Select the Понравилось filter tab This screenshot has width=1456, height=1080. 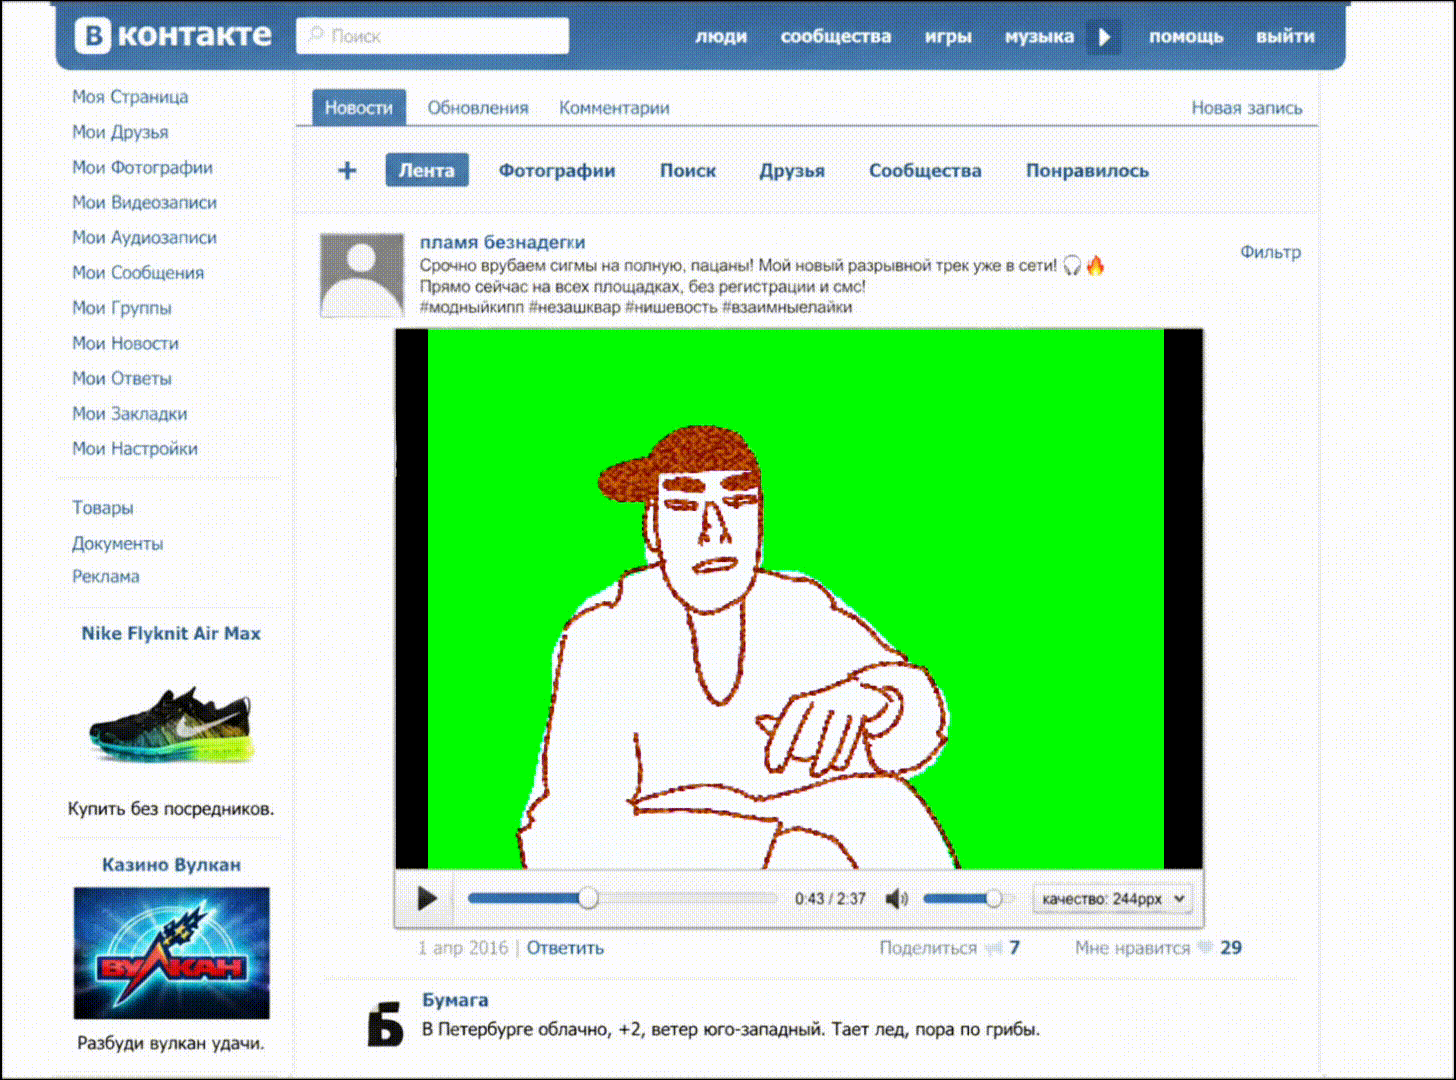[x=1087, y=171]
